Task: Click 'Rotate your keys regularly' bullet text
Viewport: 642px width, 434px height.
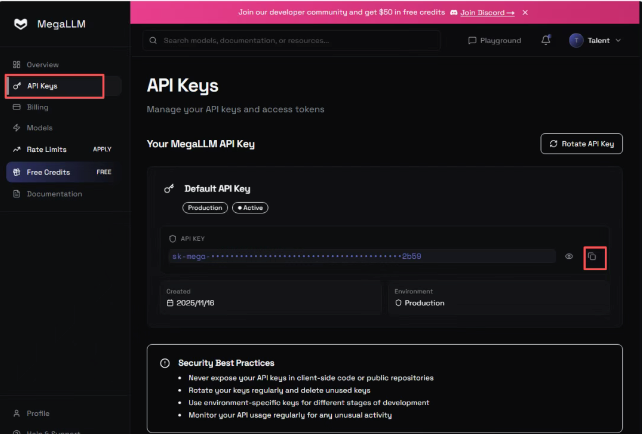Action: 279,391
